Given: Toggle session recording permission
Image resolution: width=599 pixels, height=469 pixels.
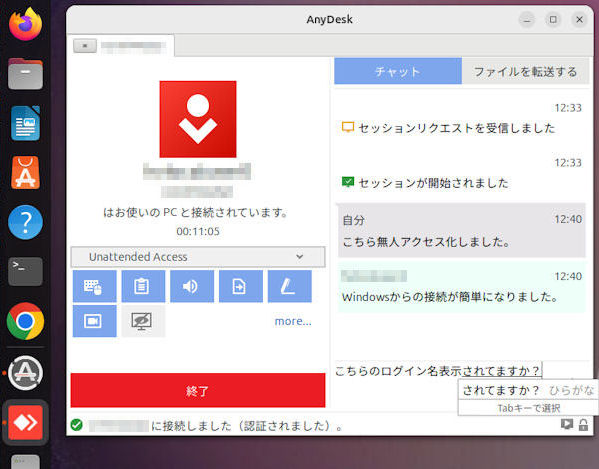Looking at the screenshot, I should click(x=94, y=321).
